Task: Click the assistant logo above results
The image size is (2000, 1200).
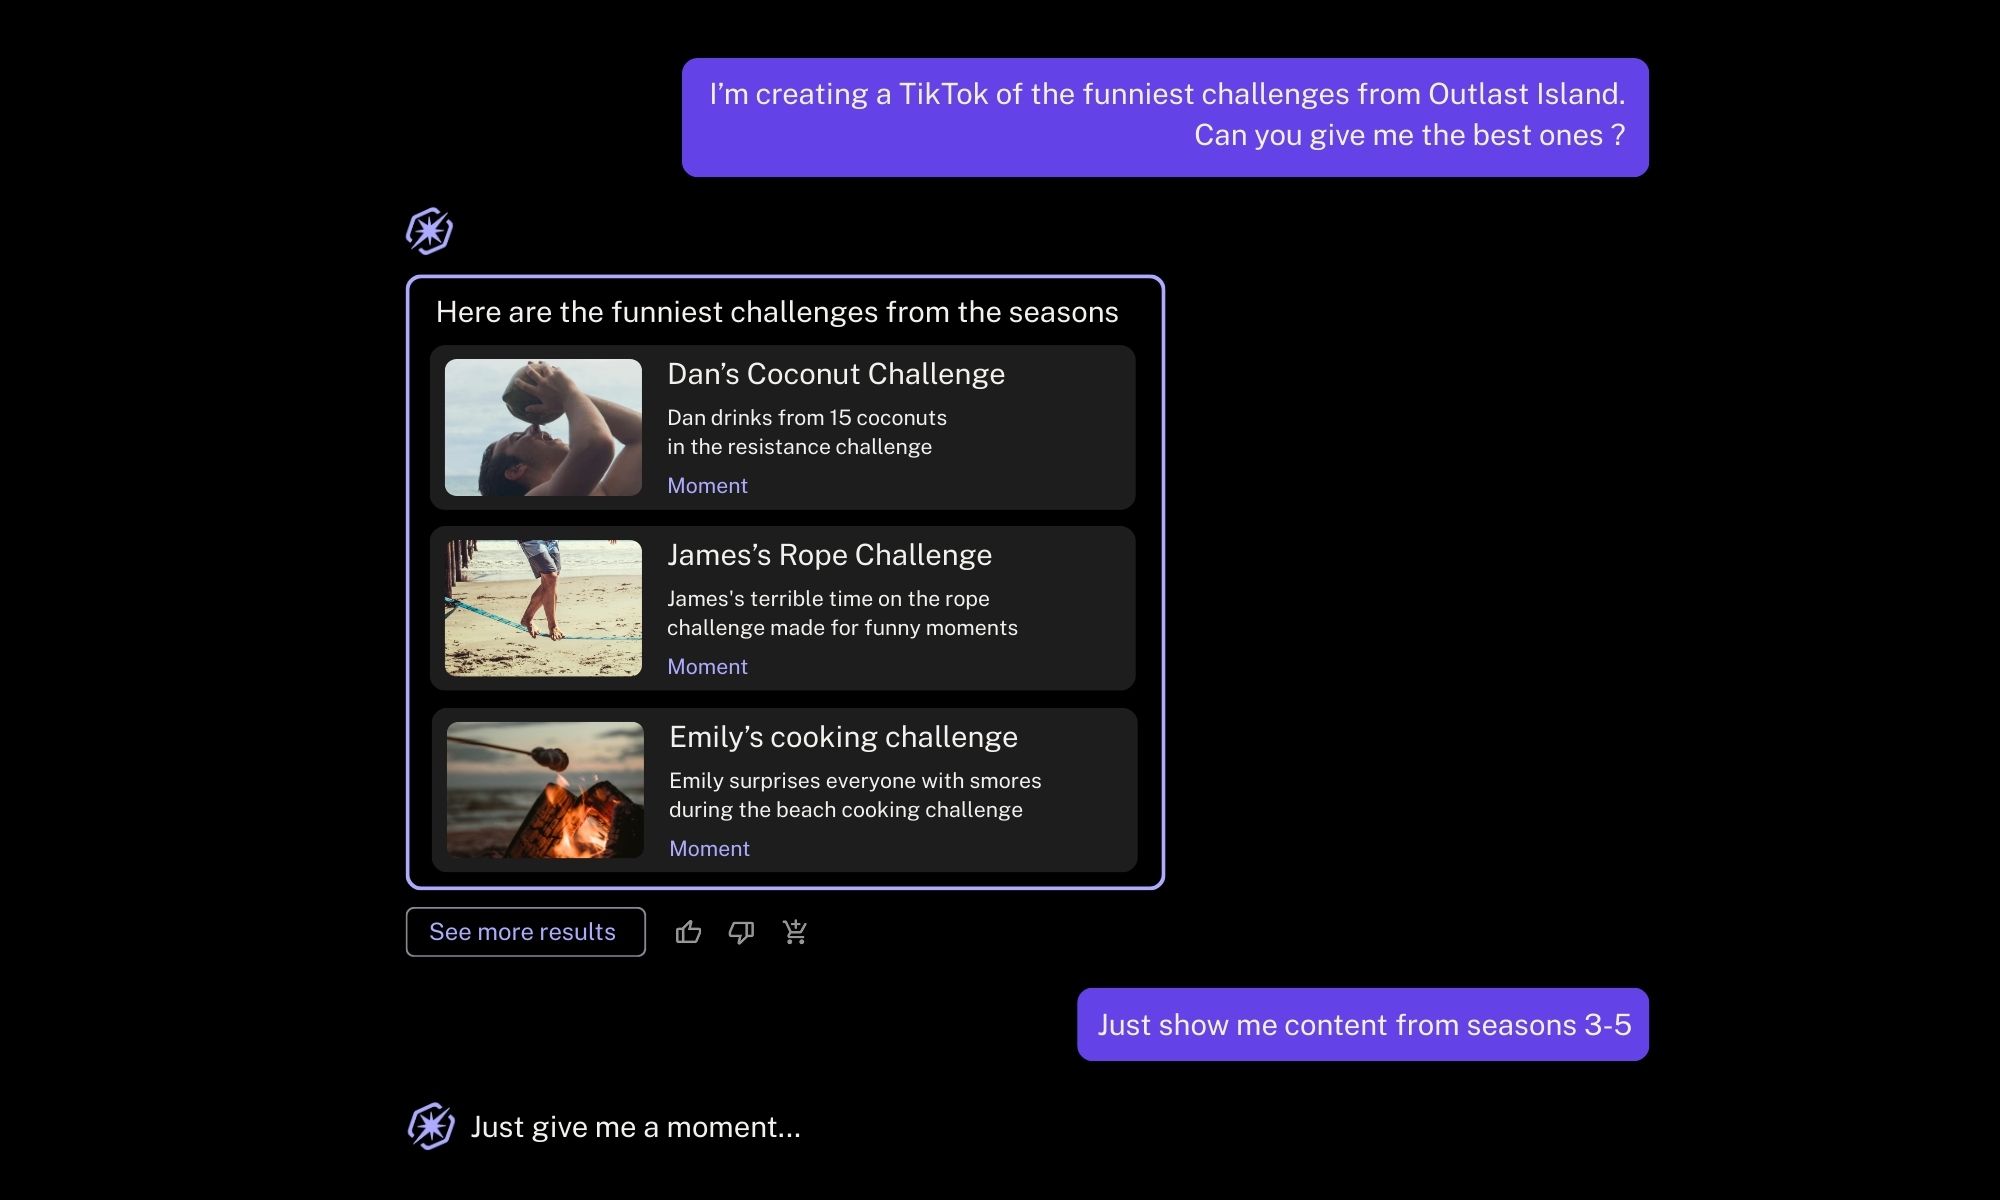Action: pos(430,231)
